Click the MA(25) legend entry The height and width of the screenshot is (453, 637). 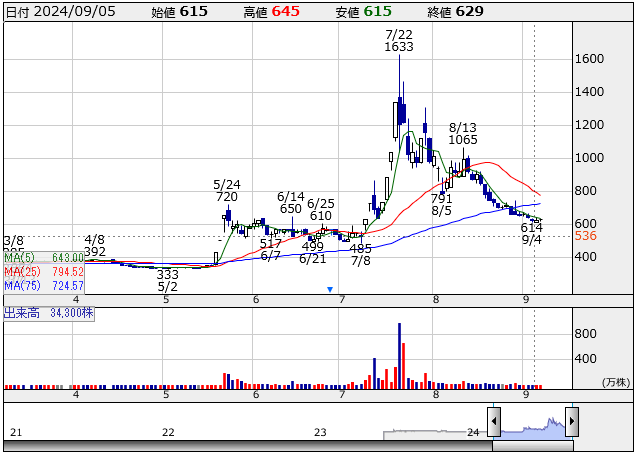[43, 271]
